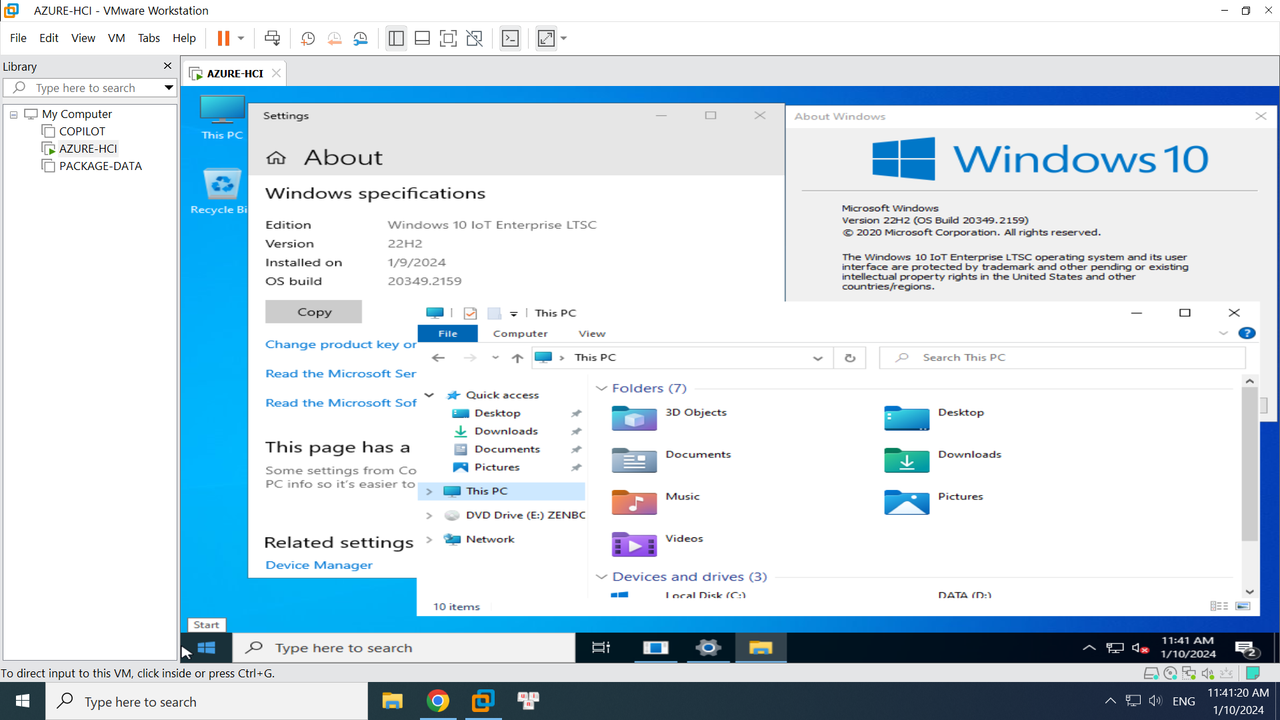Open Customize Quick Access Toolbar dropdown in Explorer

pyautogui.click(x=514, y=314)
